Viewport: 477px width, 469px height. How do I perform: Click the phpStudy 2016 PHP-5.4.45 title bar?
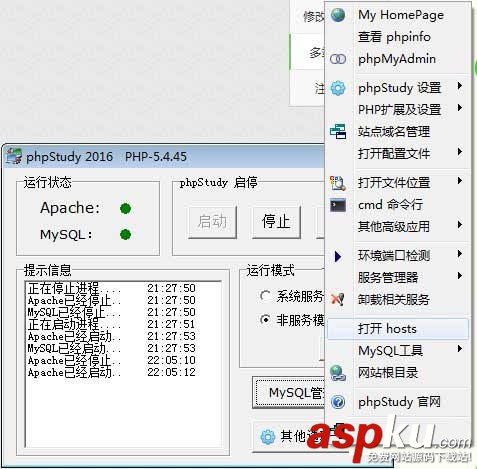click(x=164, y=157)
